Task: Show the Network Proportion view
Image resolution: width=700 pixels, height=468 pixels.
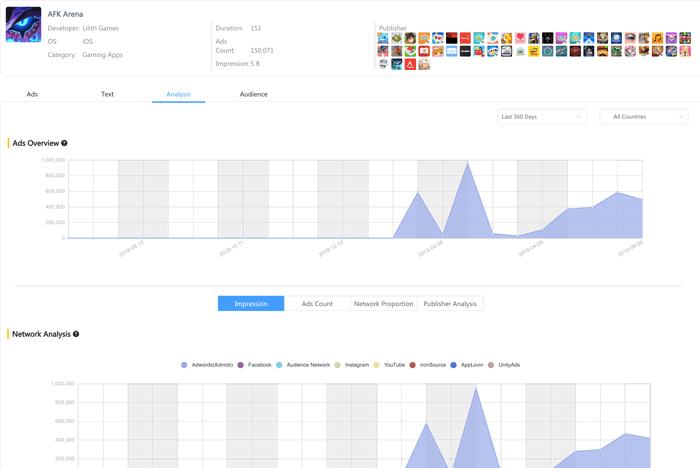Action: (383, 304)
